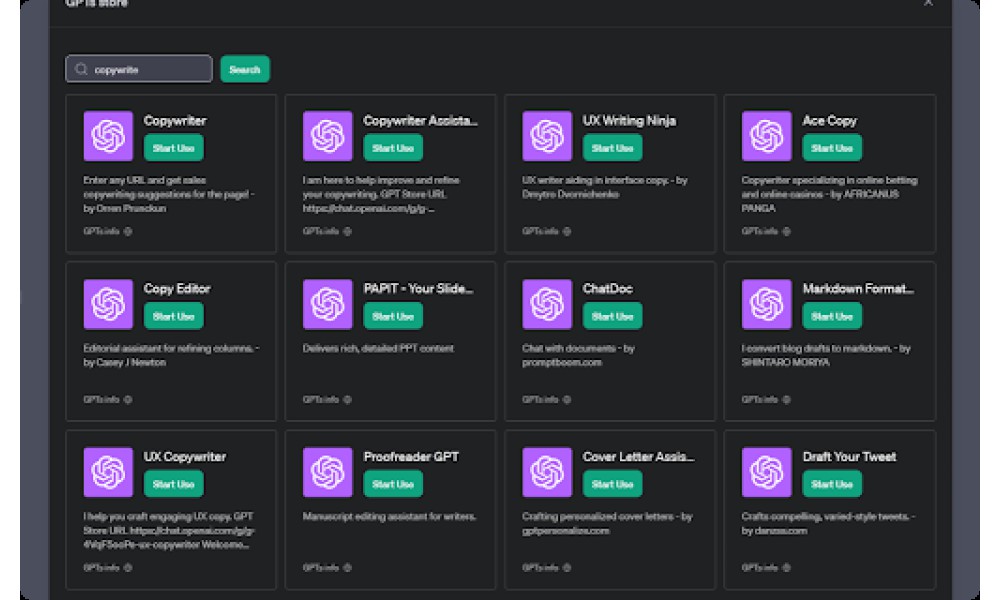Open GPTs info icon on UX Writing Ninja card
The height and width of the screenshot is (600, 1000).
tap(566, 231)
